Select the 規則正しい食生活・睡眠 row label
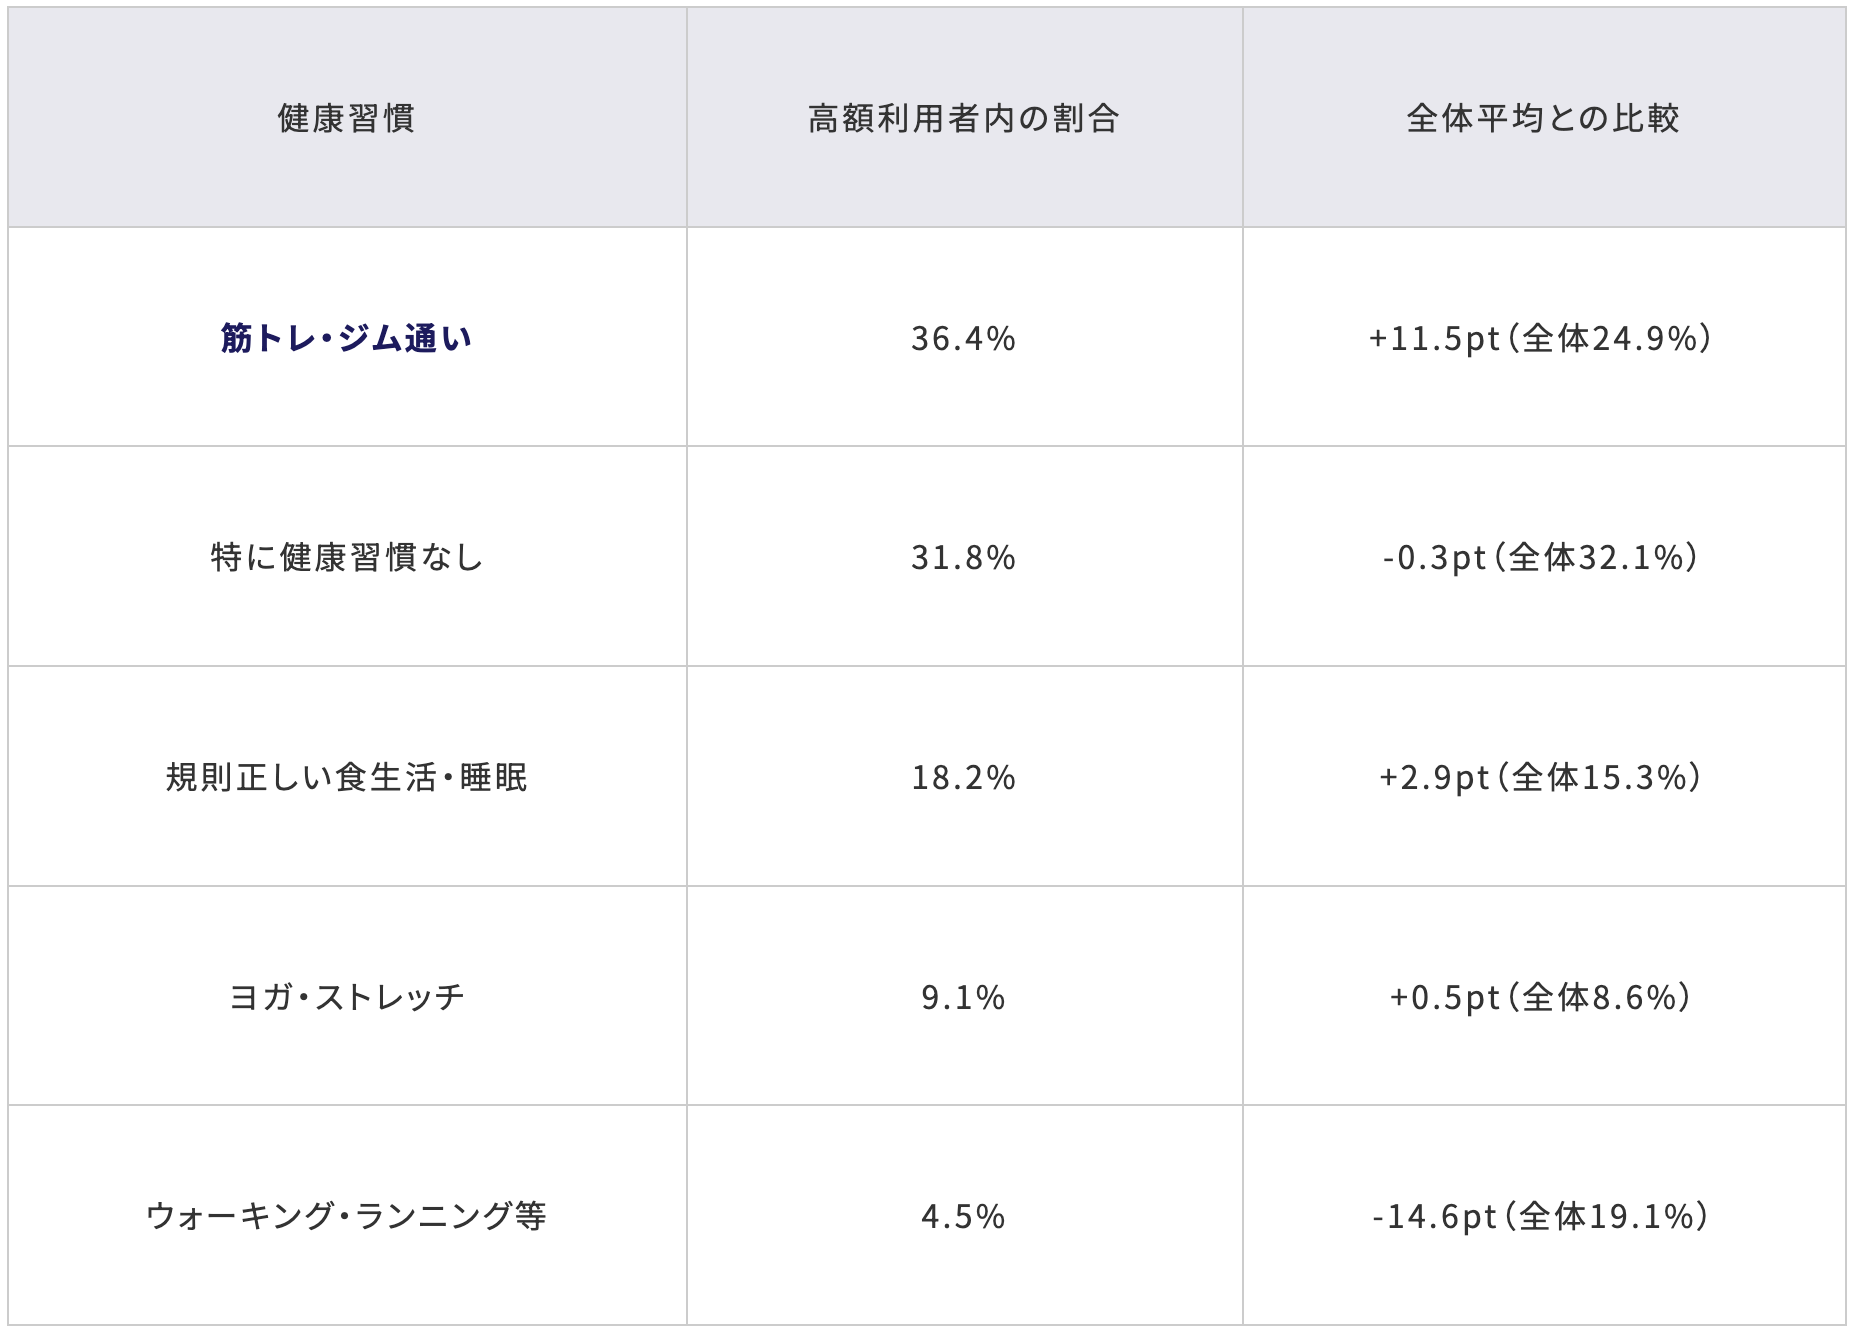Image resolution: width=1852 pixels, height=1334 pixels. (x=346, y=777)
